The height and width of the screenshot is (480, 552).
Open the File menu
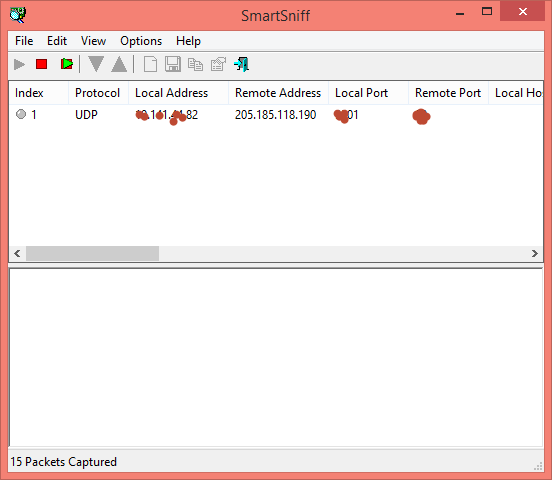pyautogui.click(x=24, y=41)
